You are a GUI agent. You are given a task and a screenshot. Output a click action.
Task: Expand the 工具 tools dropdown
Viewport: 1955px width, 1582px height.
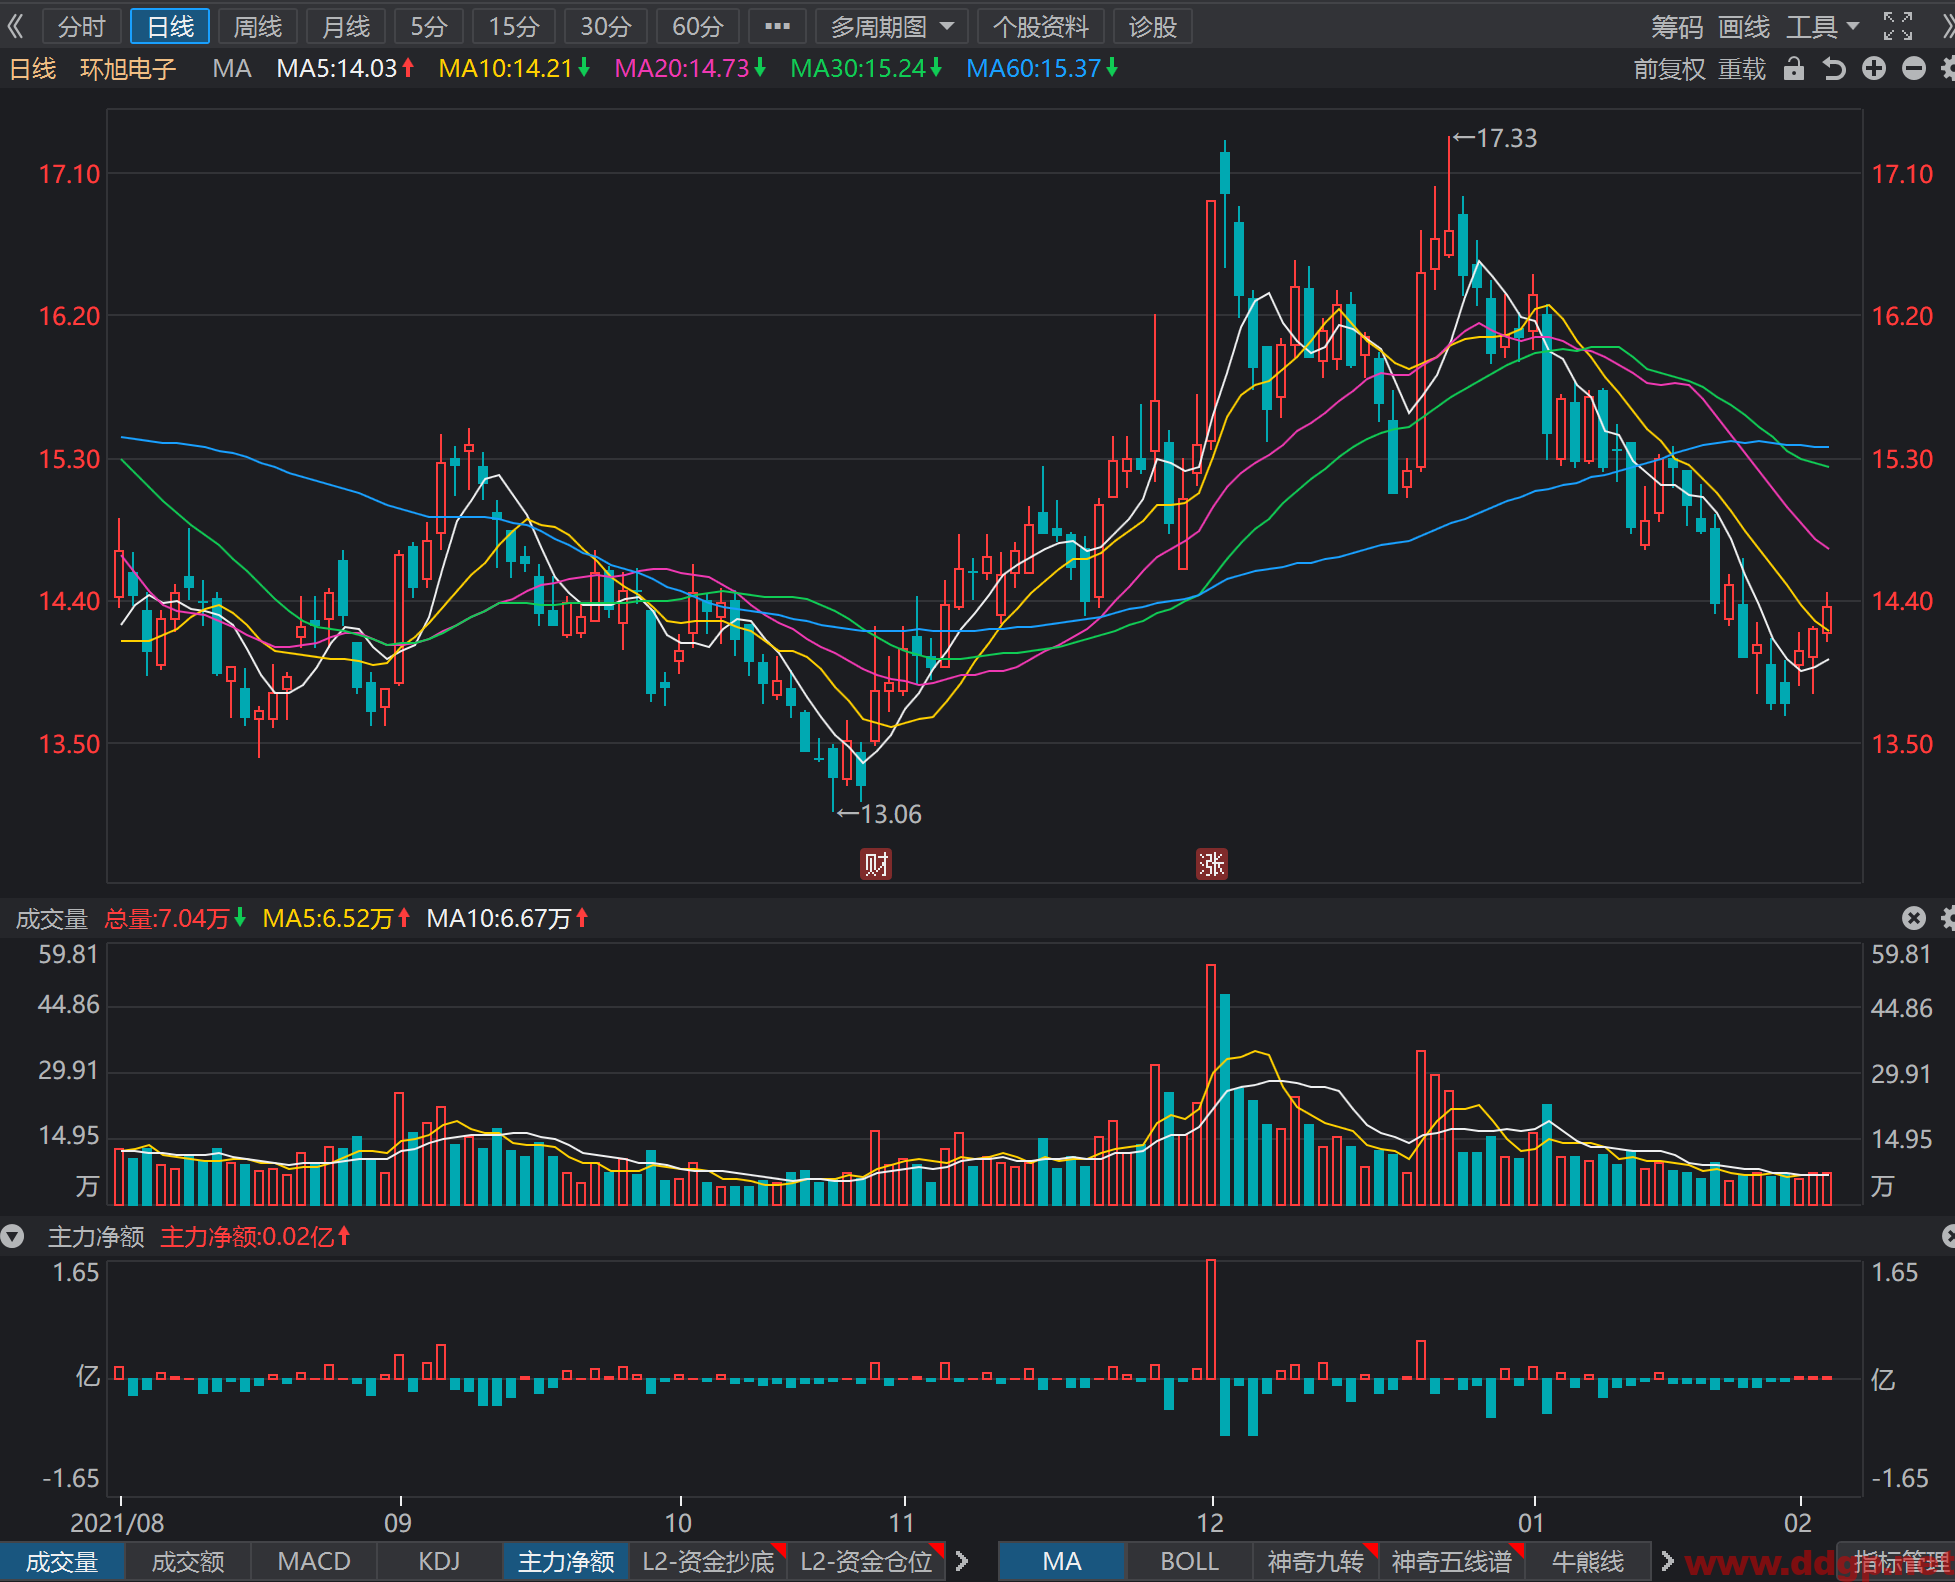pos(1822,27)
